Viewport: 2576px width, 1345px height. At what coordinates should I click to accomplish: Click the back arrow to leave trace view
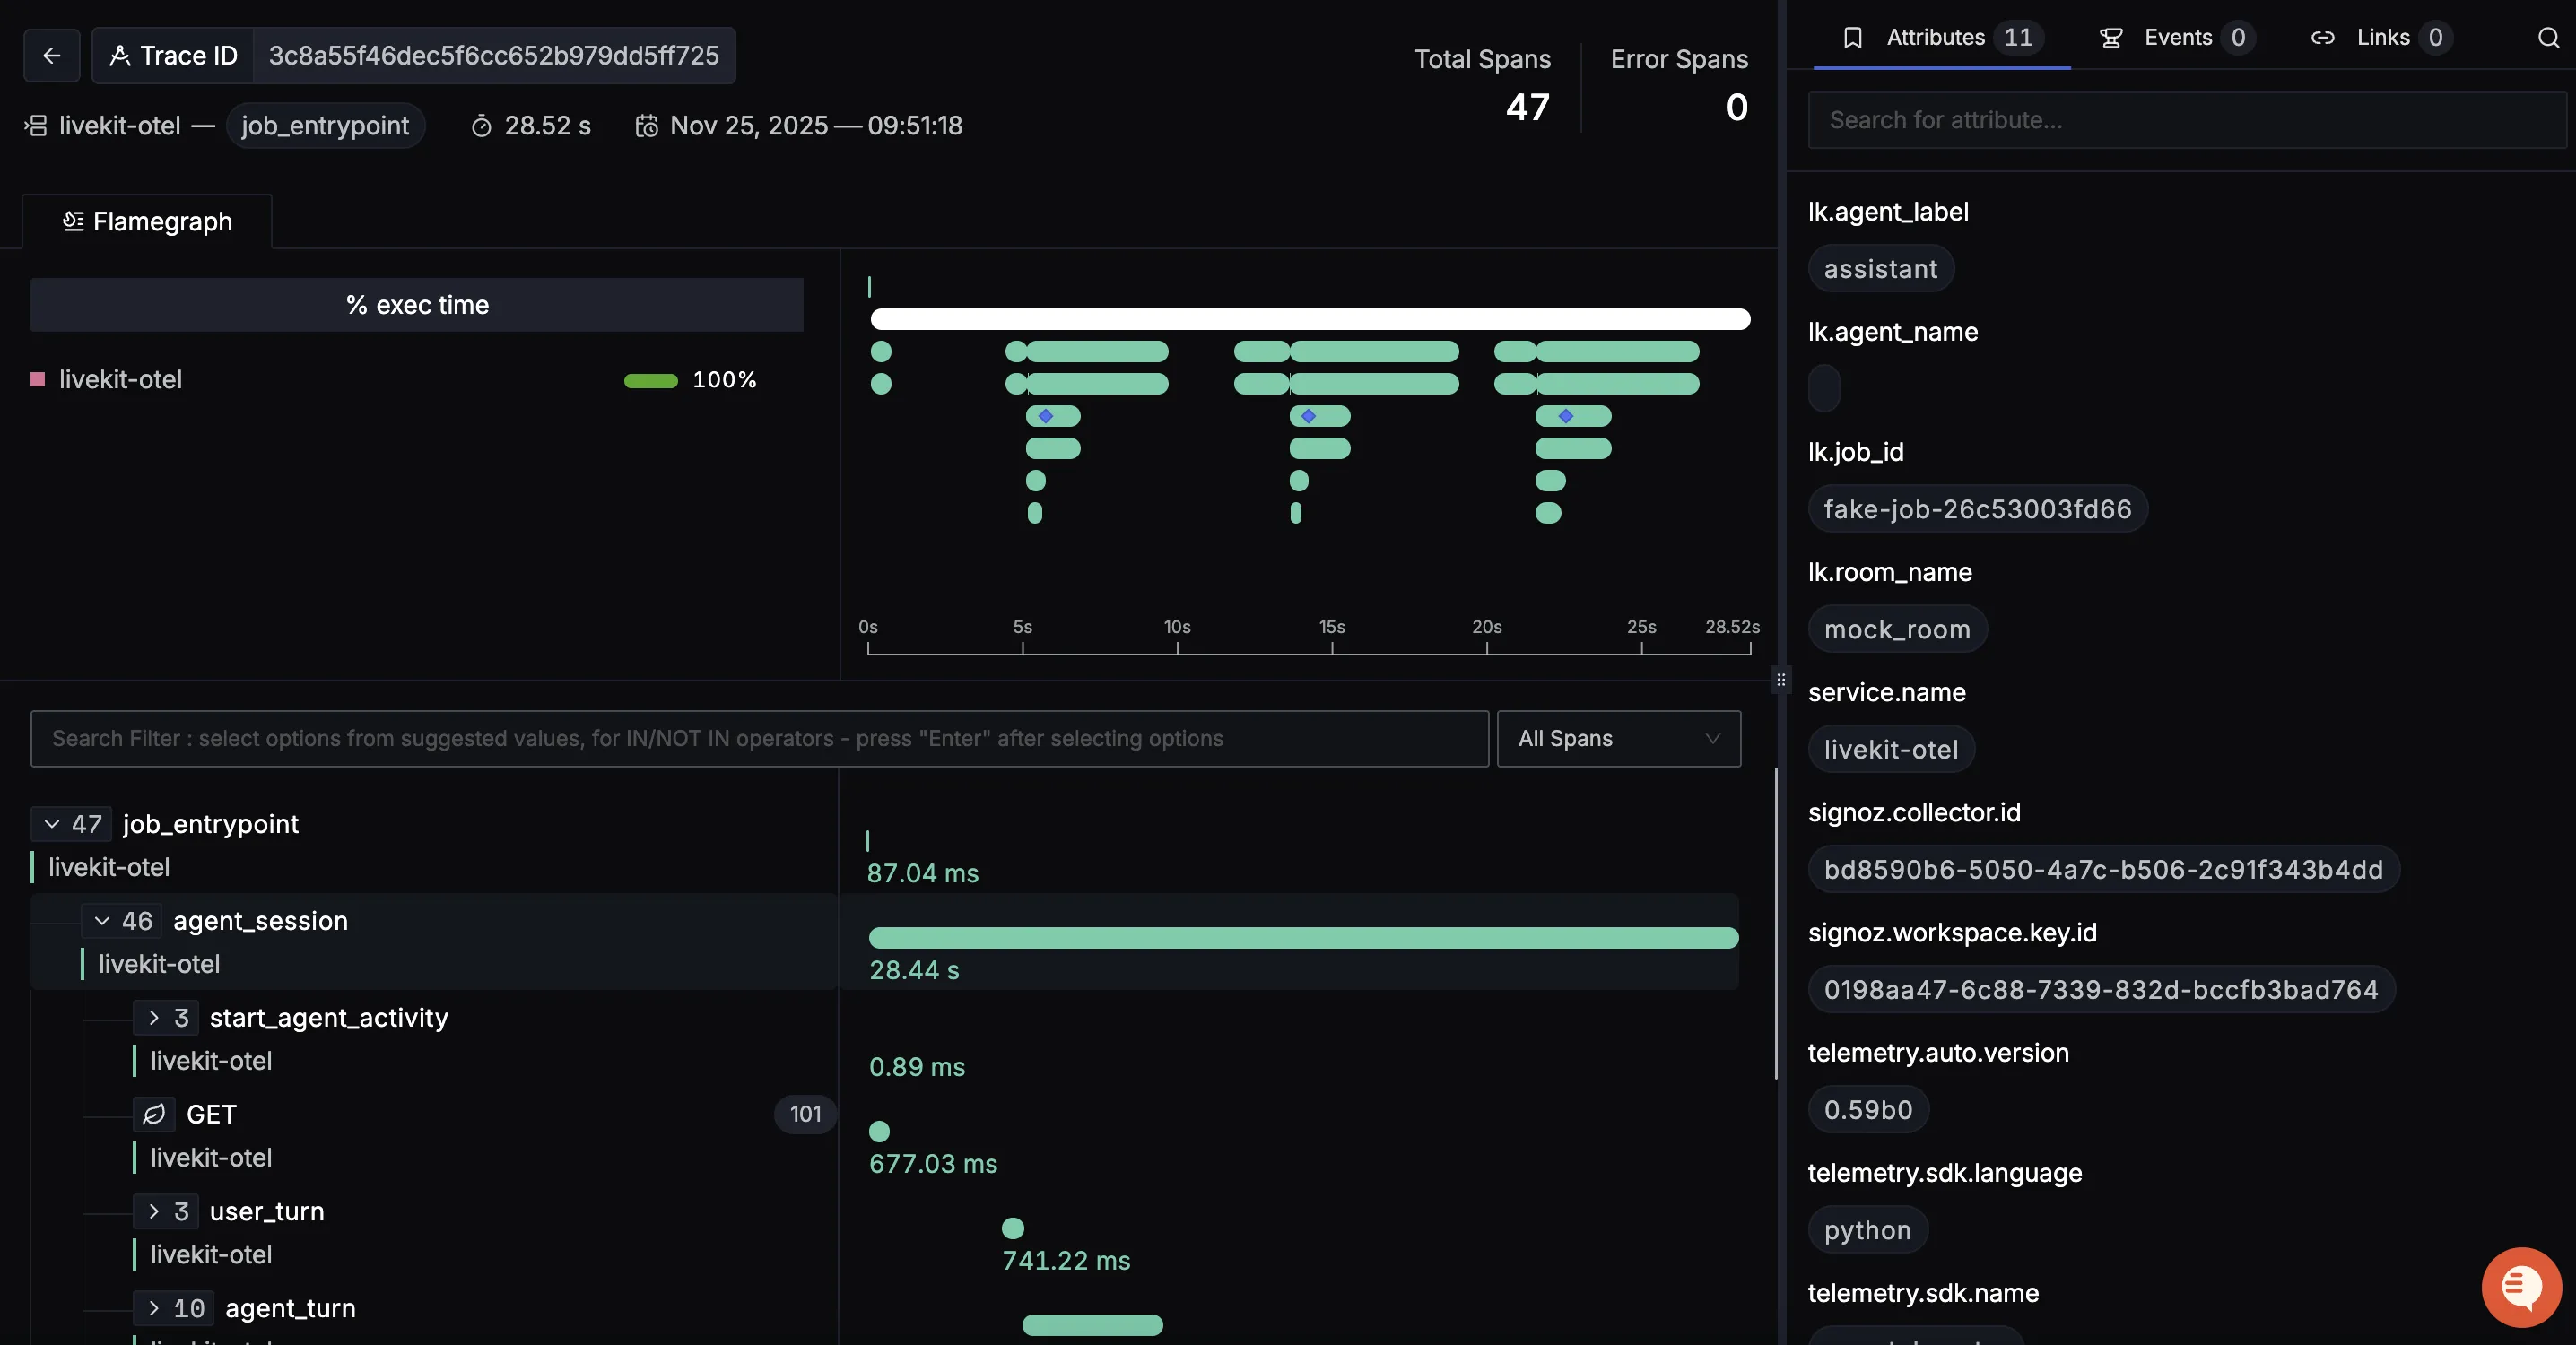pos(51,55)
